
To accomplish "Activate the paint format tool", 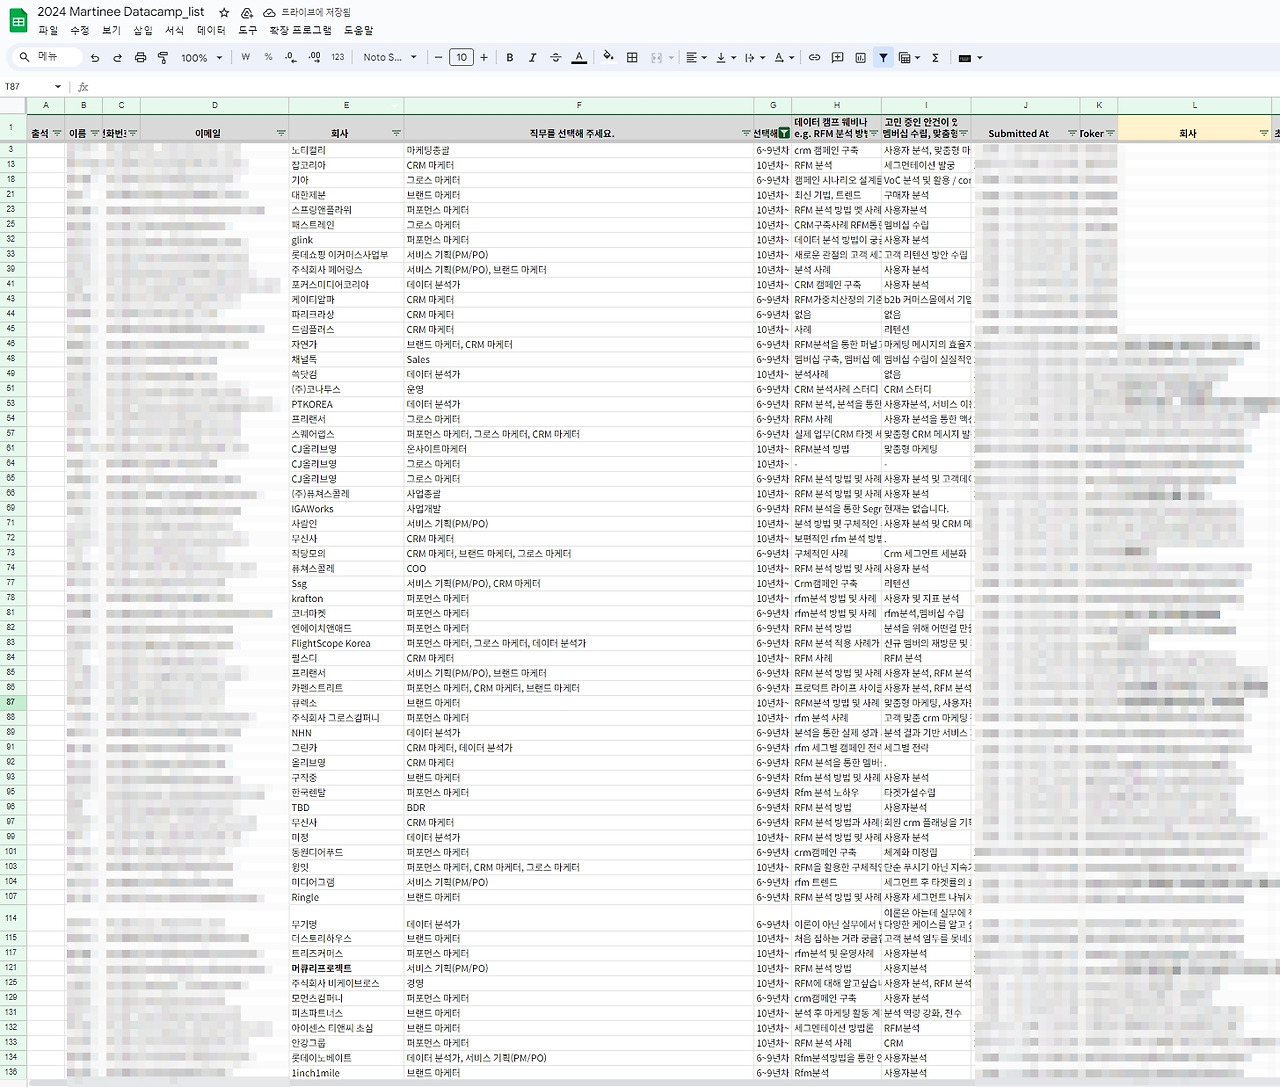I will [x=163, y=58].
